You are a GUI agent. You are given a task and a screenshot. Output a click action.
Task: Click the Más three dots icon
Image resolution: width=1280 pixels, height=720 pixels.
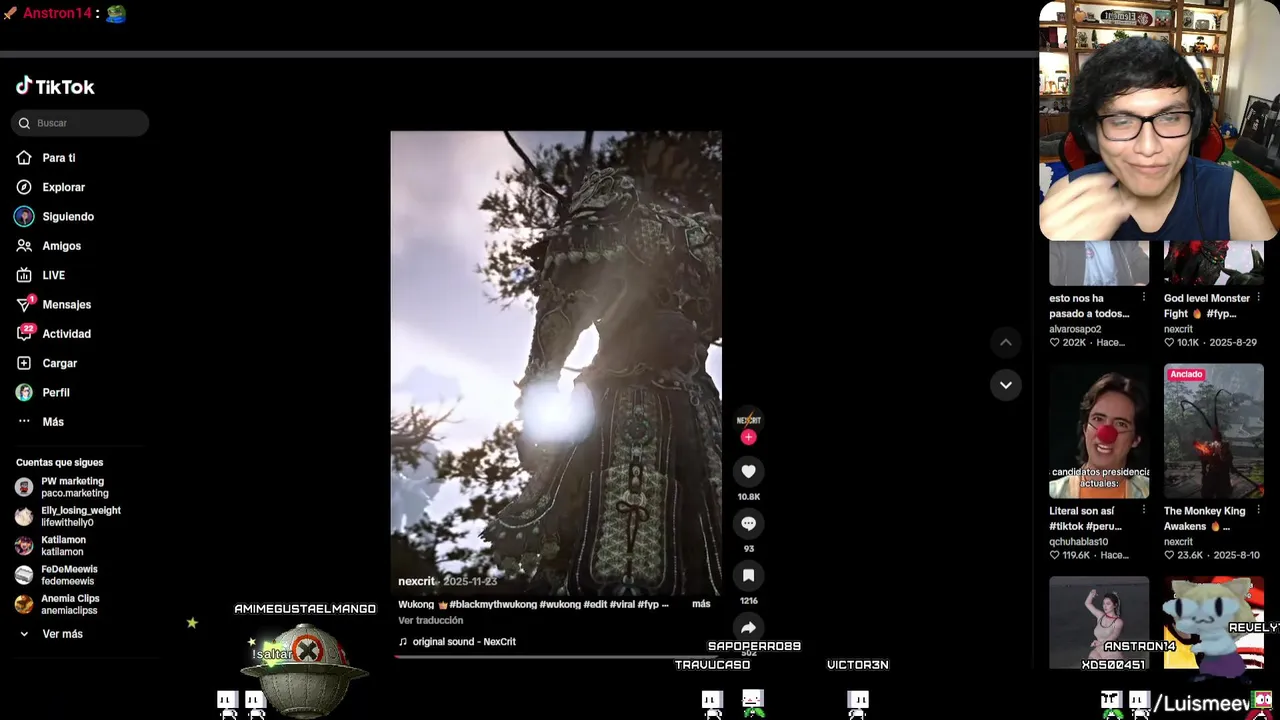(24, 422)
